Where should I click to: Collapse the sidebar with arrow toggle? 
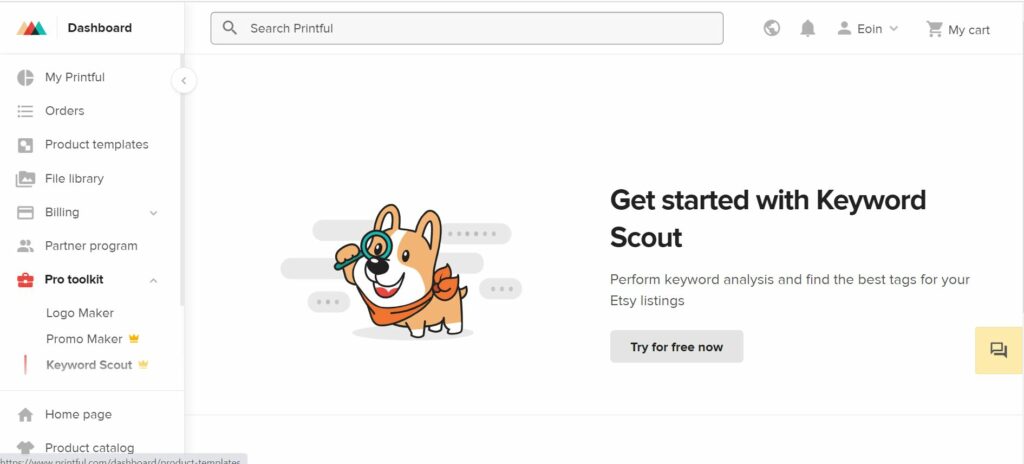click(x=184, y=80)
